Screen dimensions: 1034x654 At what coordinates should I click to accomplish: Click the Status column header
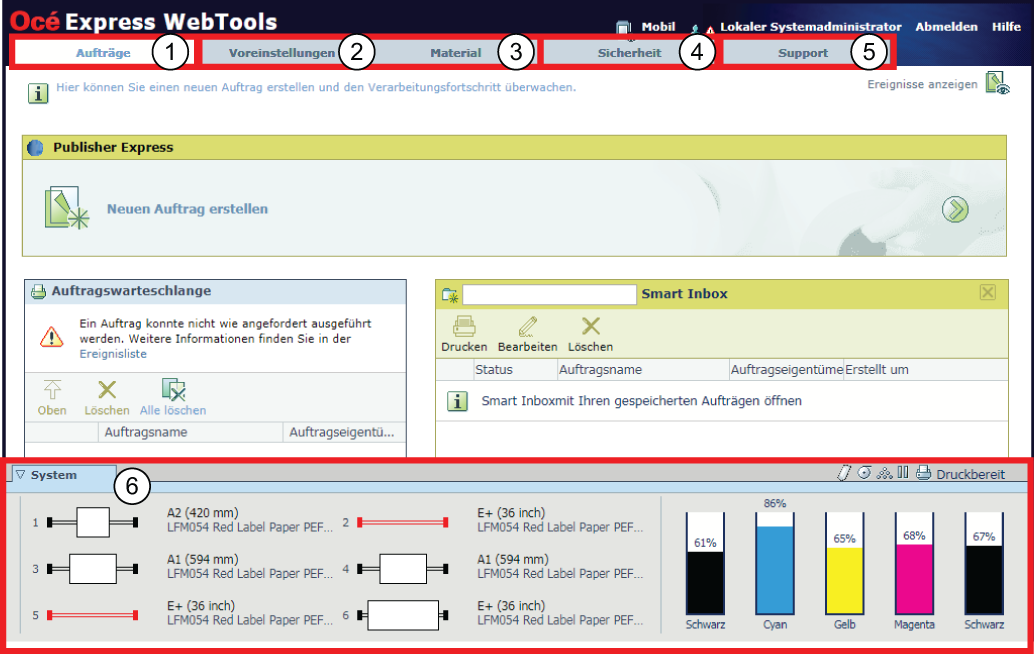515,370
